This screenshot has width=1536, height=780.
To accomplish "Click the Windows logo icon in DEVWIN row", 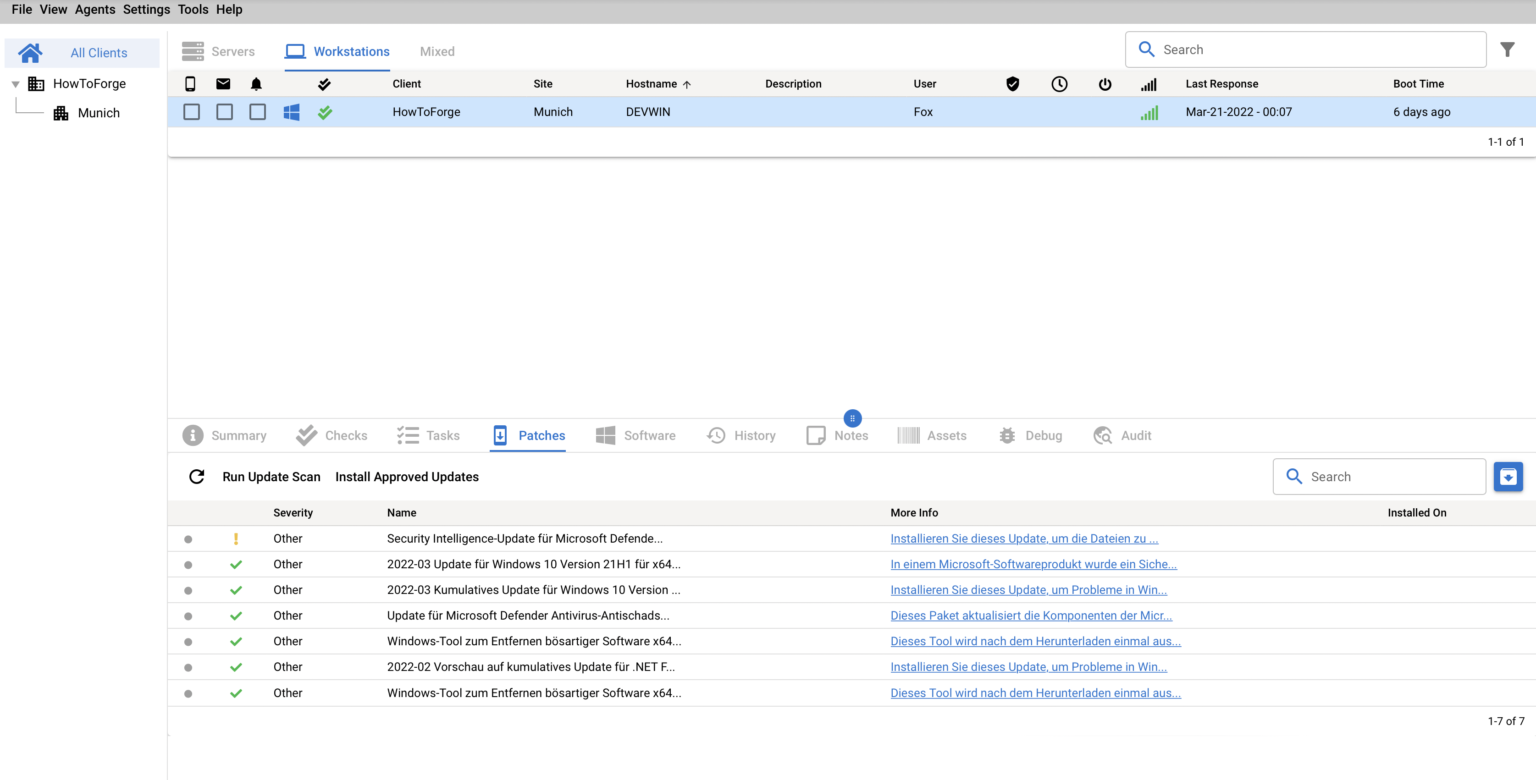I will click(291, 112).
